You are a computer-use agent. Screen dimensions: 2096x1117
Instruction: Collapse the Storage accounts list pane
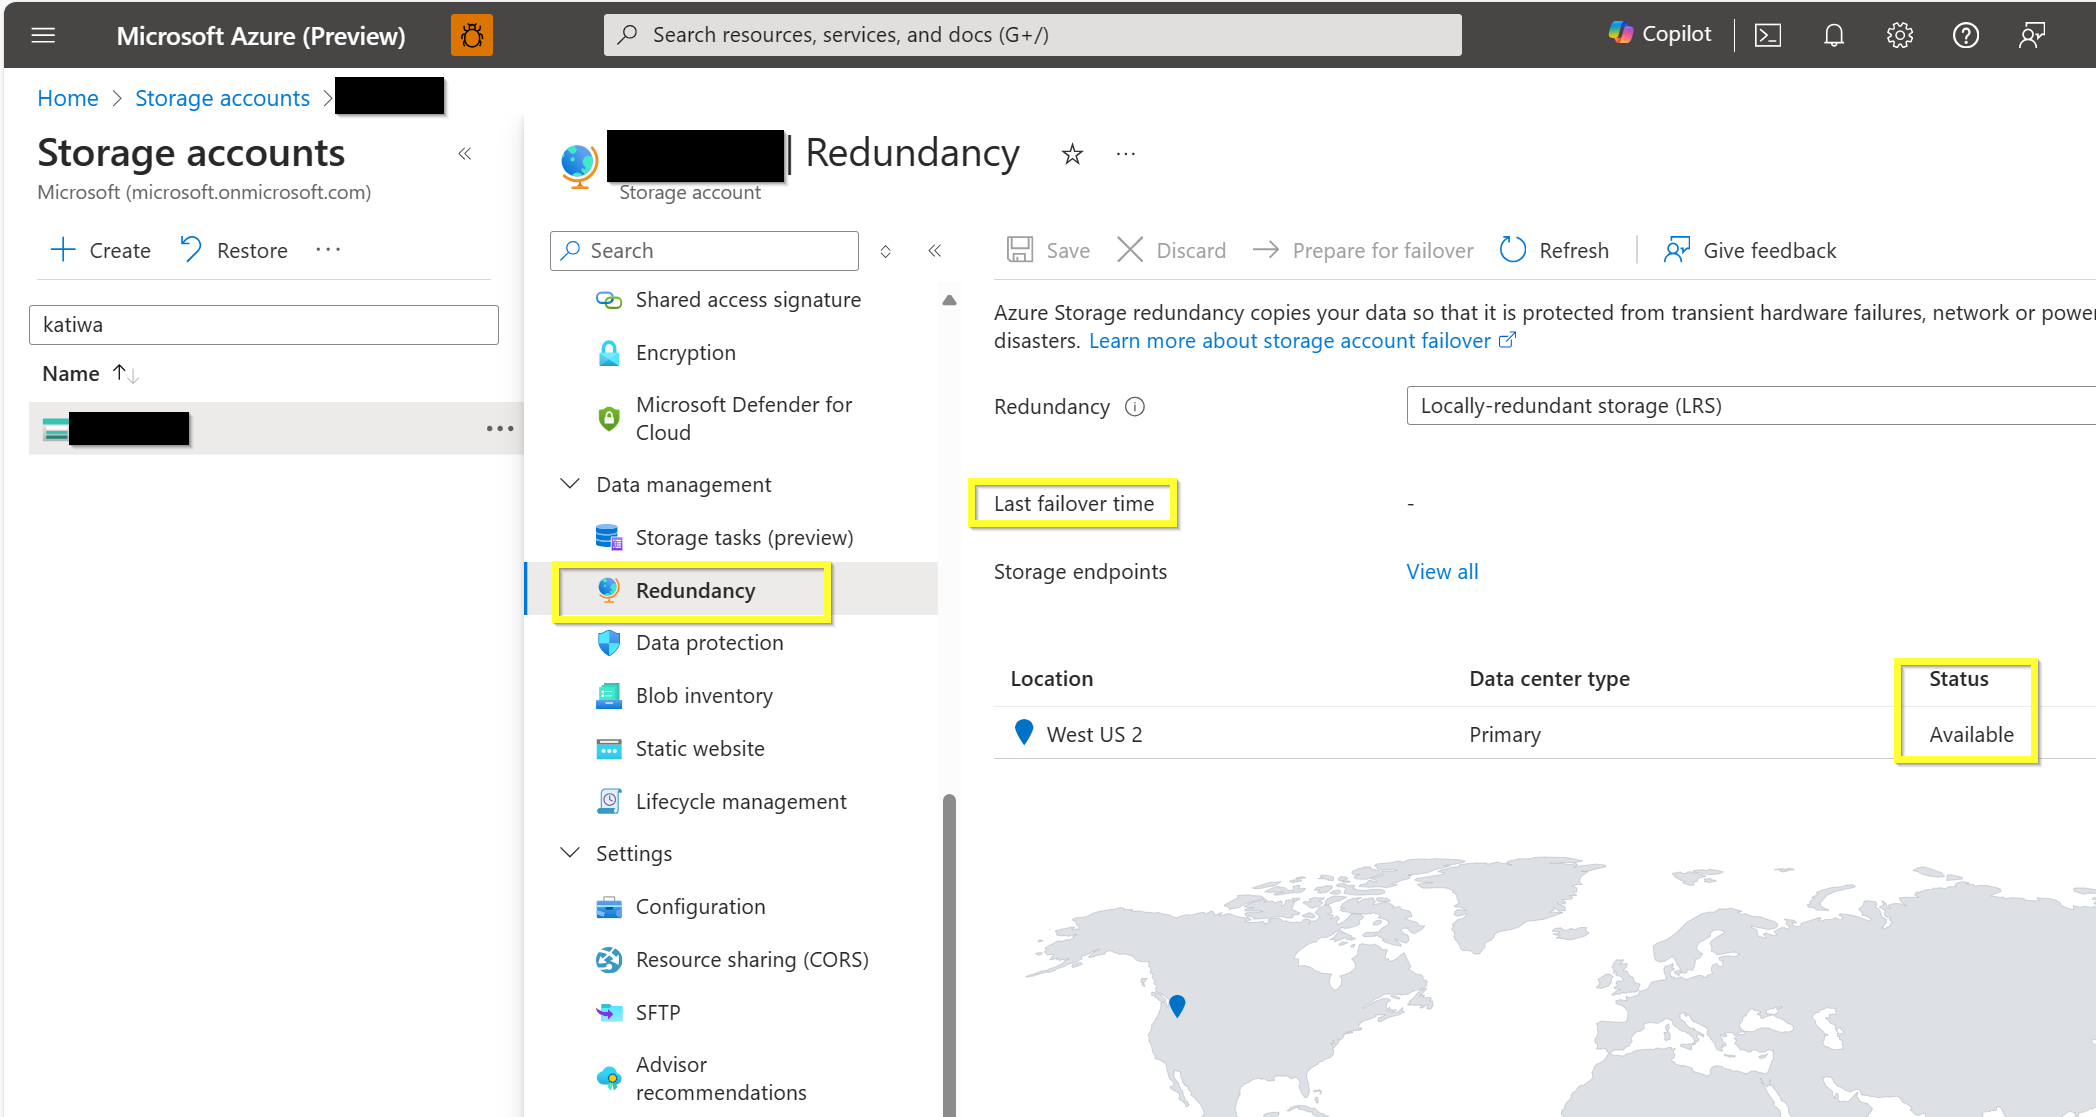(x=465, y=154)
